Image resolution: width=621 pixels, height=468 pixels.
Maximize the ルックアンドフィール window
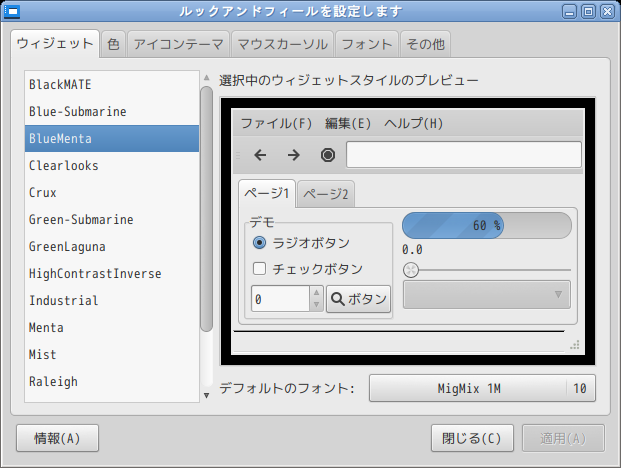[589, 11]
